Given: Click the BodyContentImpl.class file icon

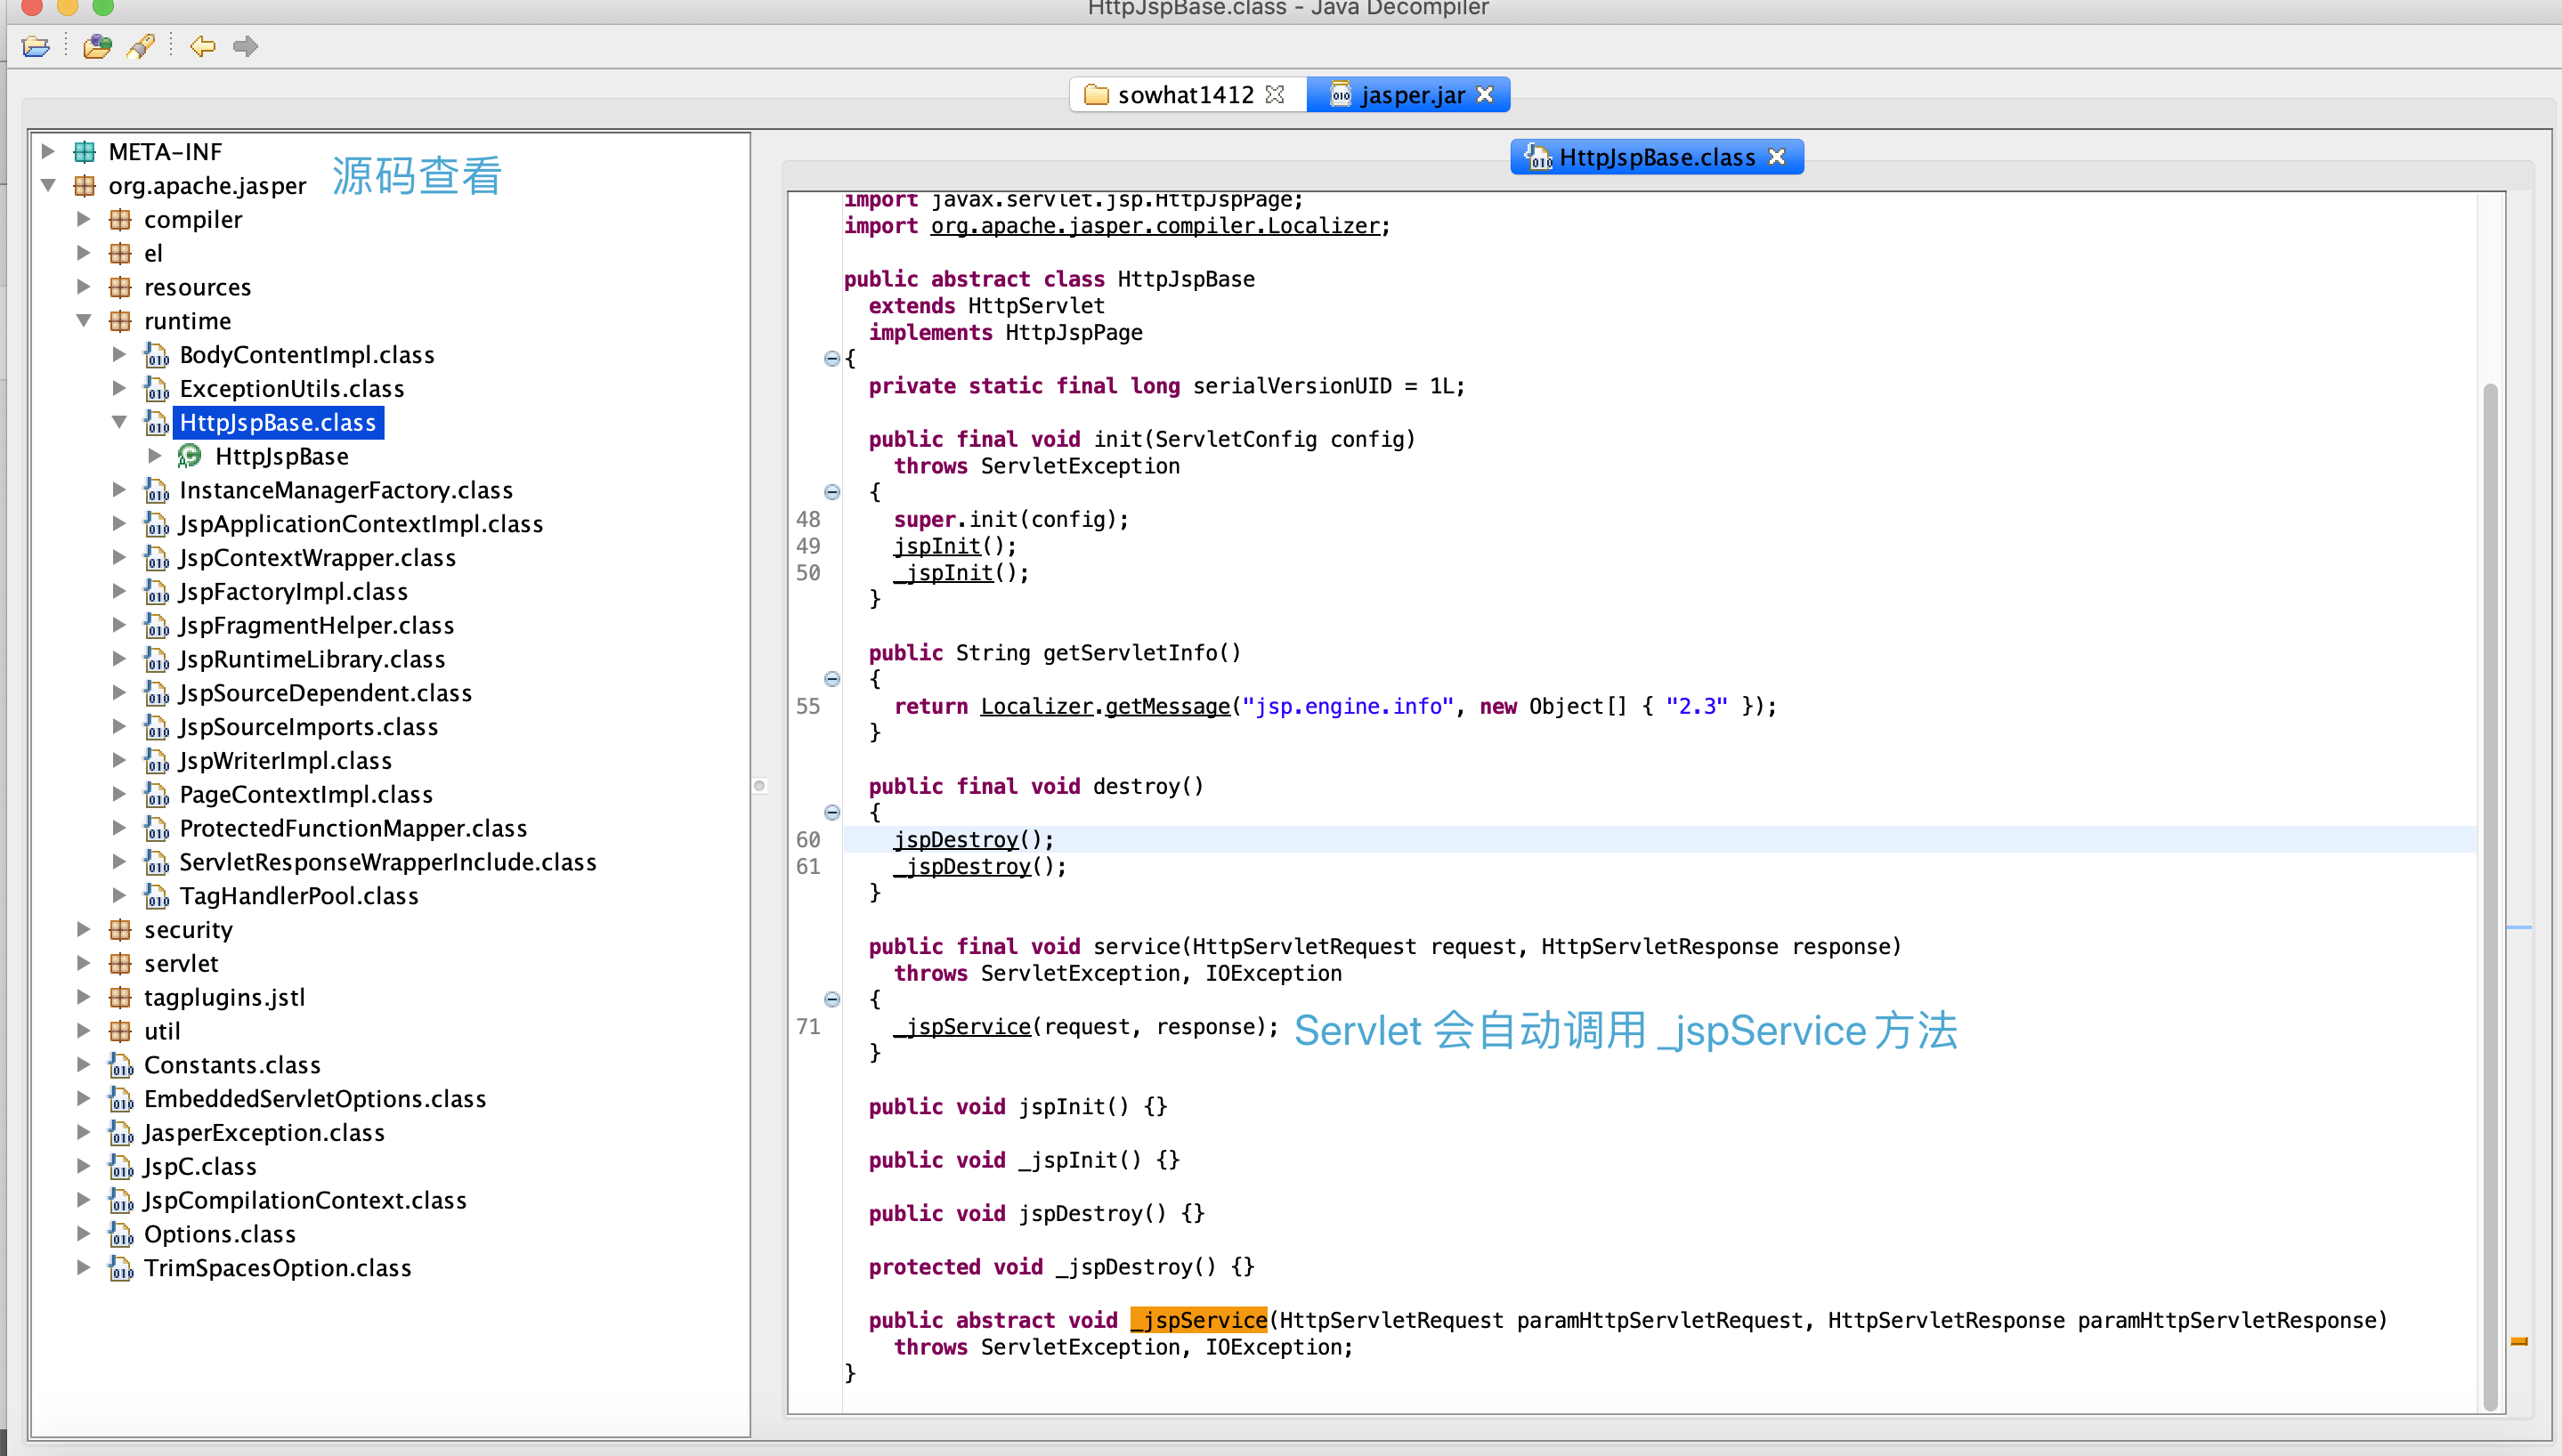Looking at the screenshot, I should pyautogui.click(x=156, y=355).
